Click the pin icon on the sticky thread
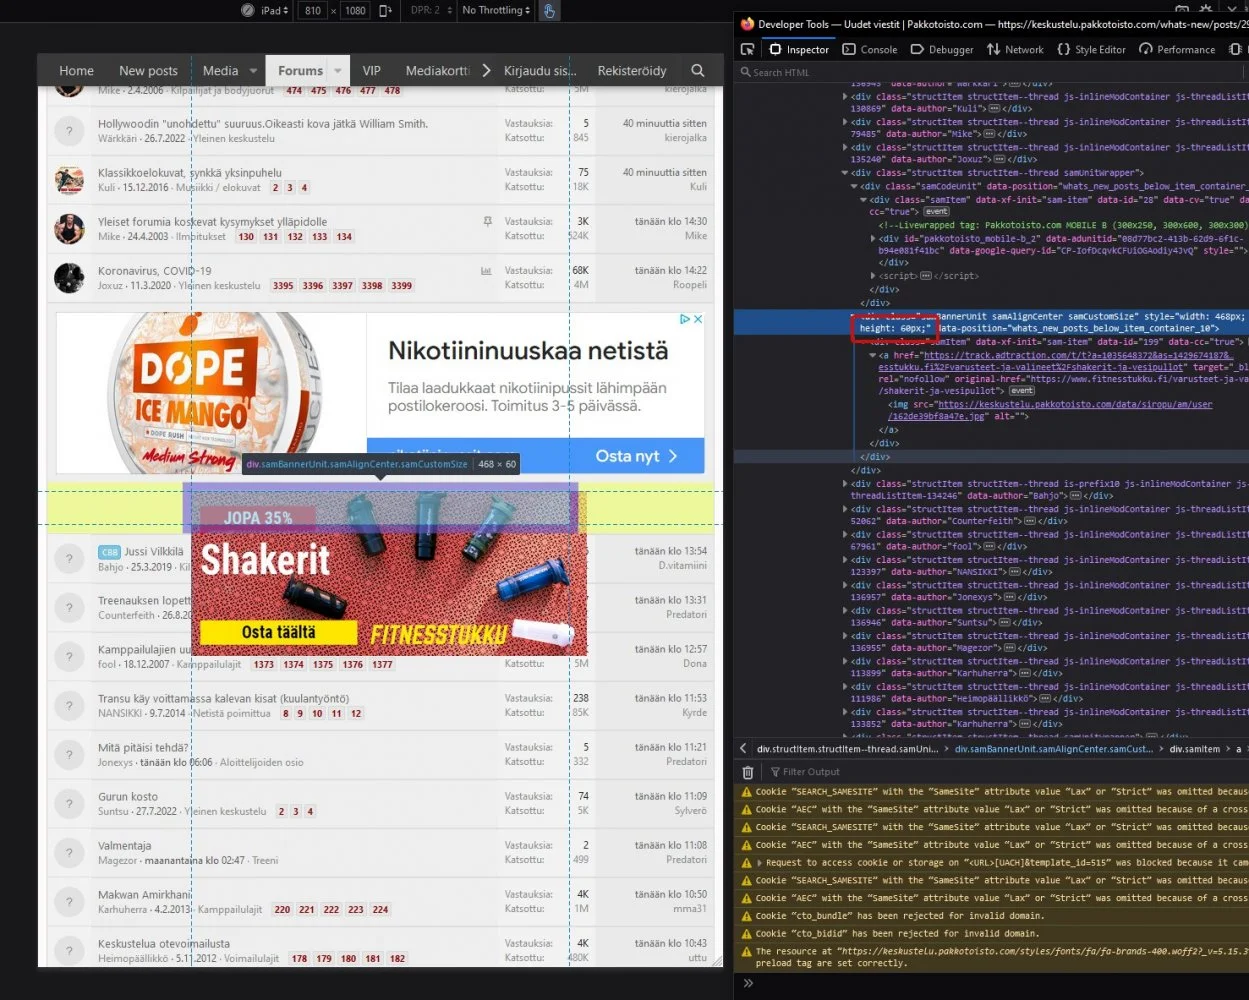Screen dimensions: 1249x1000 (488, 221)
